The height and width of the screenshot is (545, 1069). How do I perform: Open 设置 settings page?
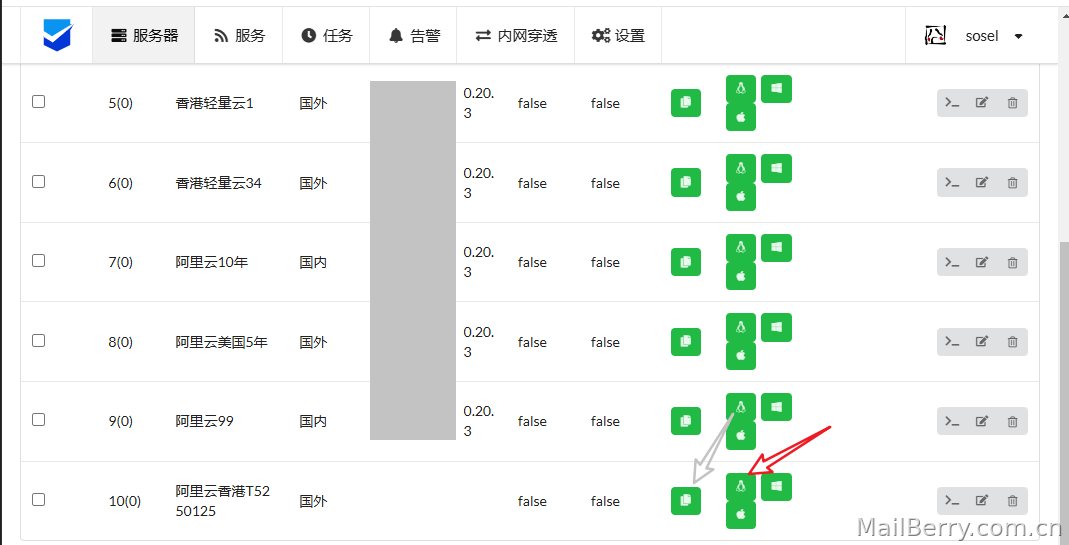(618, 35)
